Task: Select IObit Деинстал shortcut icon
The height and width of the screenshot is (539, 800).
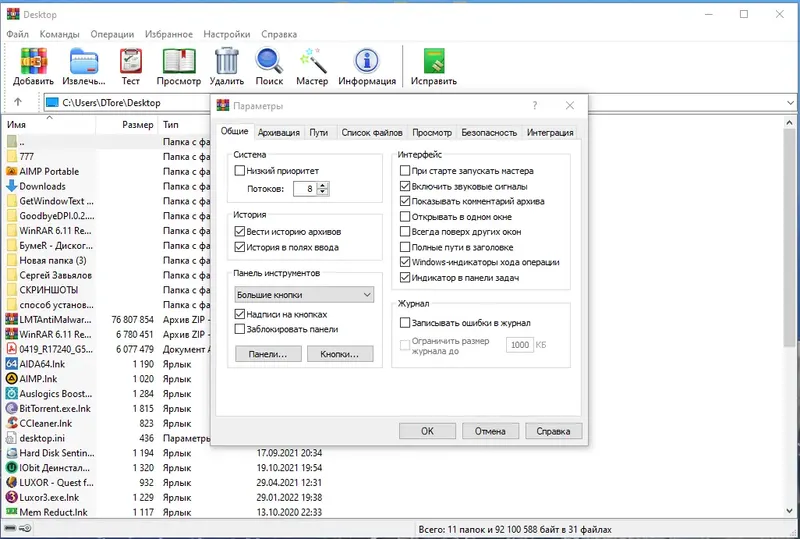Action: [x=12, y=468]
